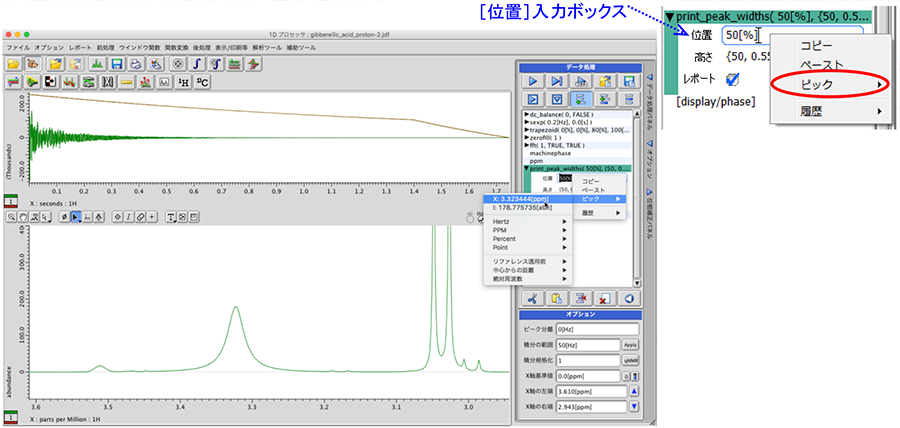
Task: Collapse the print_peak_widths entry in processing list
Action: click(527, 169)
